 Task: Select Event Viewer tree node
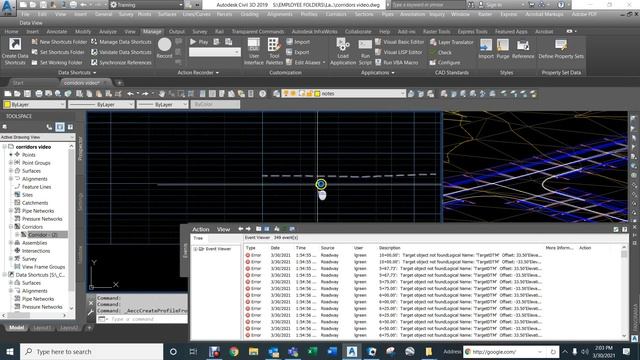[218, 249]
